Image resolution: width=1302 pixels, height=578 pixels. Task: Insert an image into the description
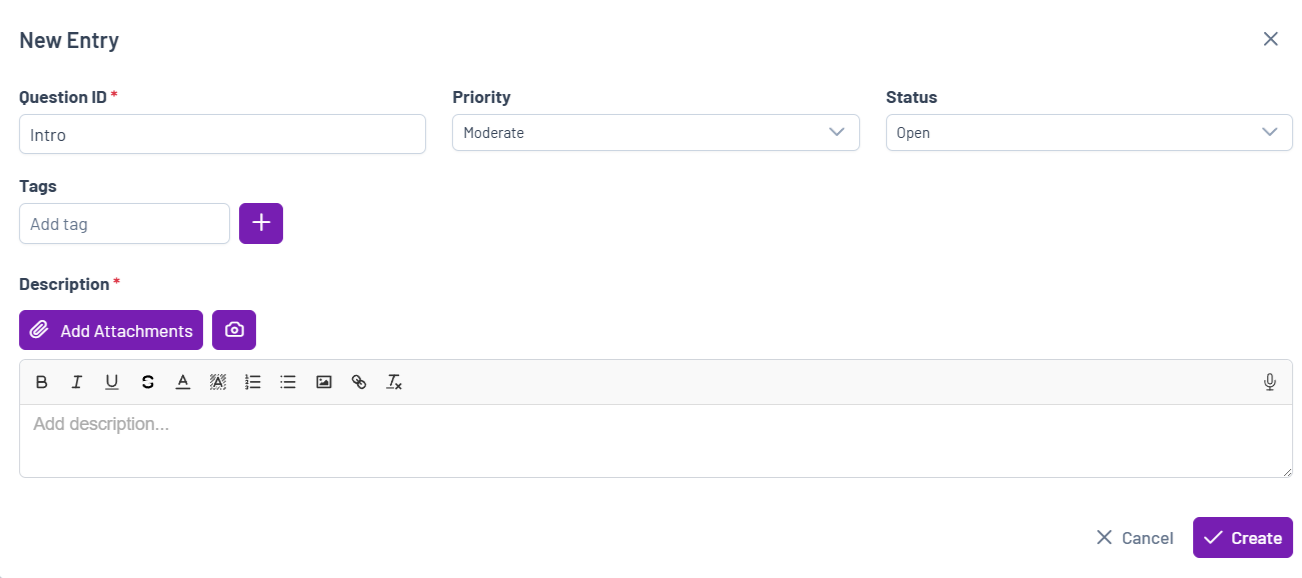tap(324, 382)
